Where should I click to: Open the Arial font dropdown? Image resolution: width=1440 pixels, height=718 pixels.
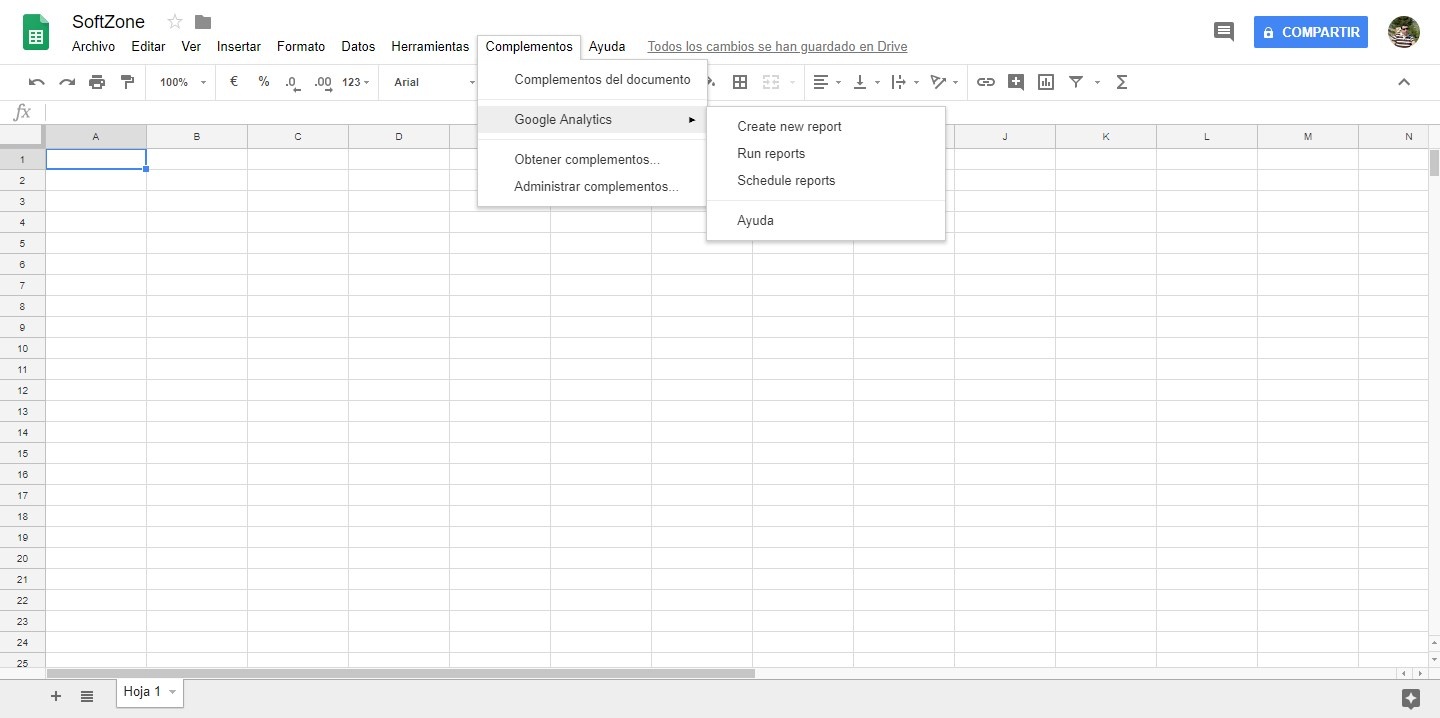[432, 82]
